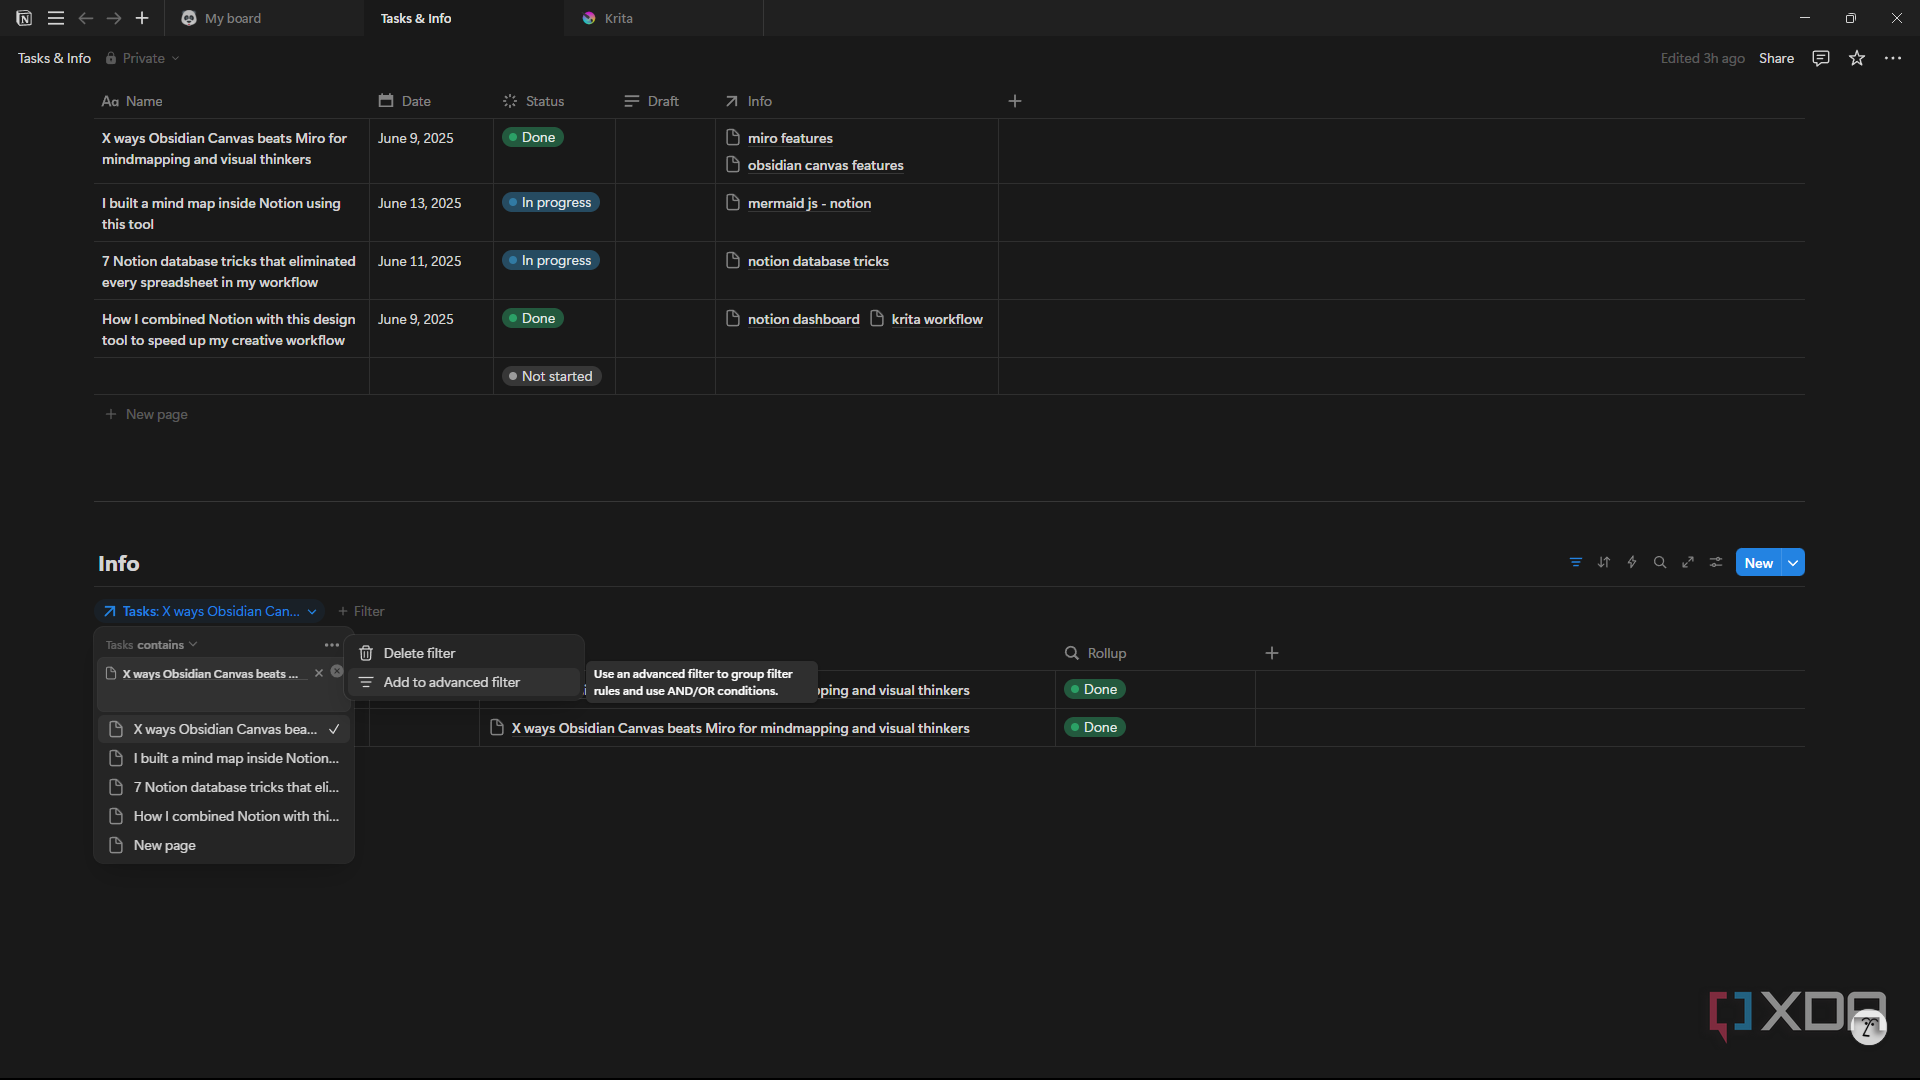The height and width of the screenshot is (1080, 1920).
Task: Select How I combined Notion option
Action: [x=224, y=816]
